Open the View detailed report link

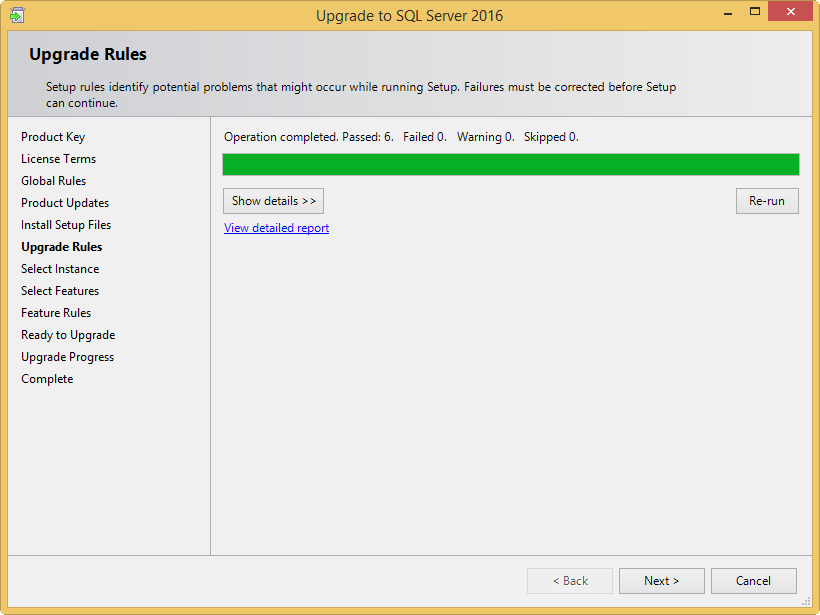276,228
